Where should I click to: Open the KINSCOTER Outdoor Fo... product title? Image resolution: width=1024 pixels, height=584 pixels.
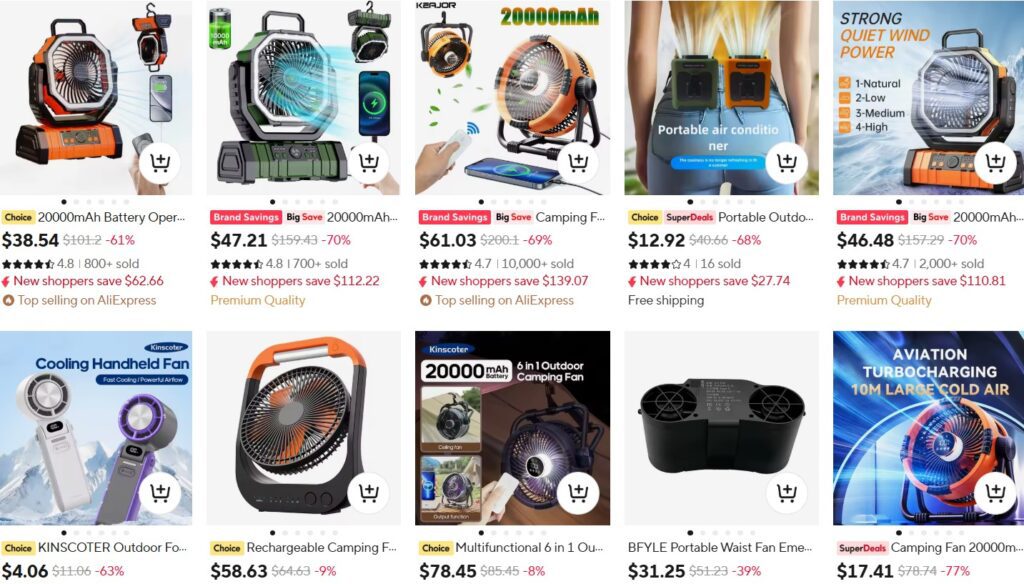[112, 547]
